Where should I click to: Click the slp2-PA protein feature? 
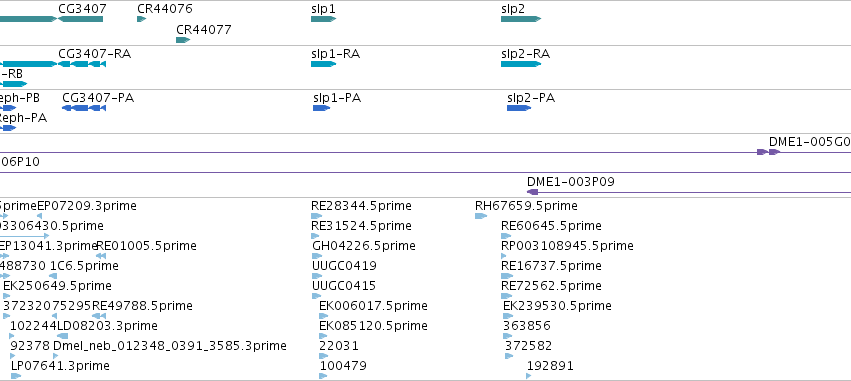(519, 108)
